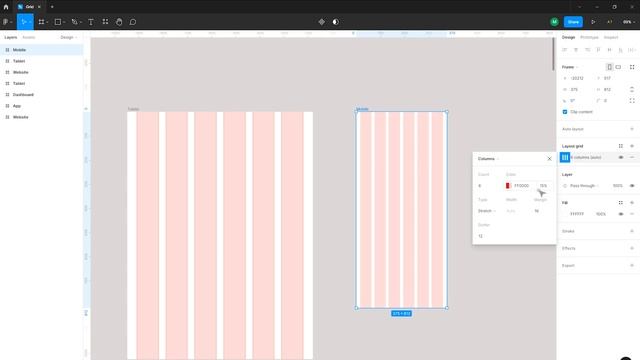The image size is (640, 360).
Task: Add auto layout with plus
Action: click(632, 129)
